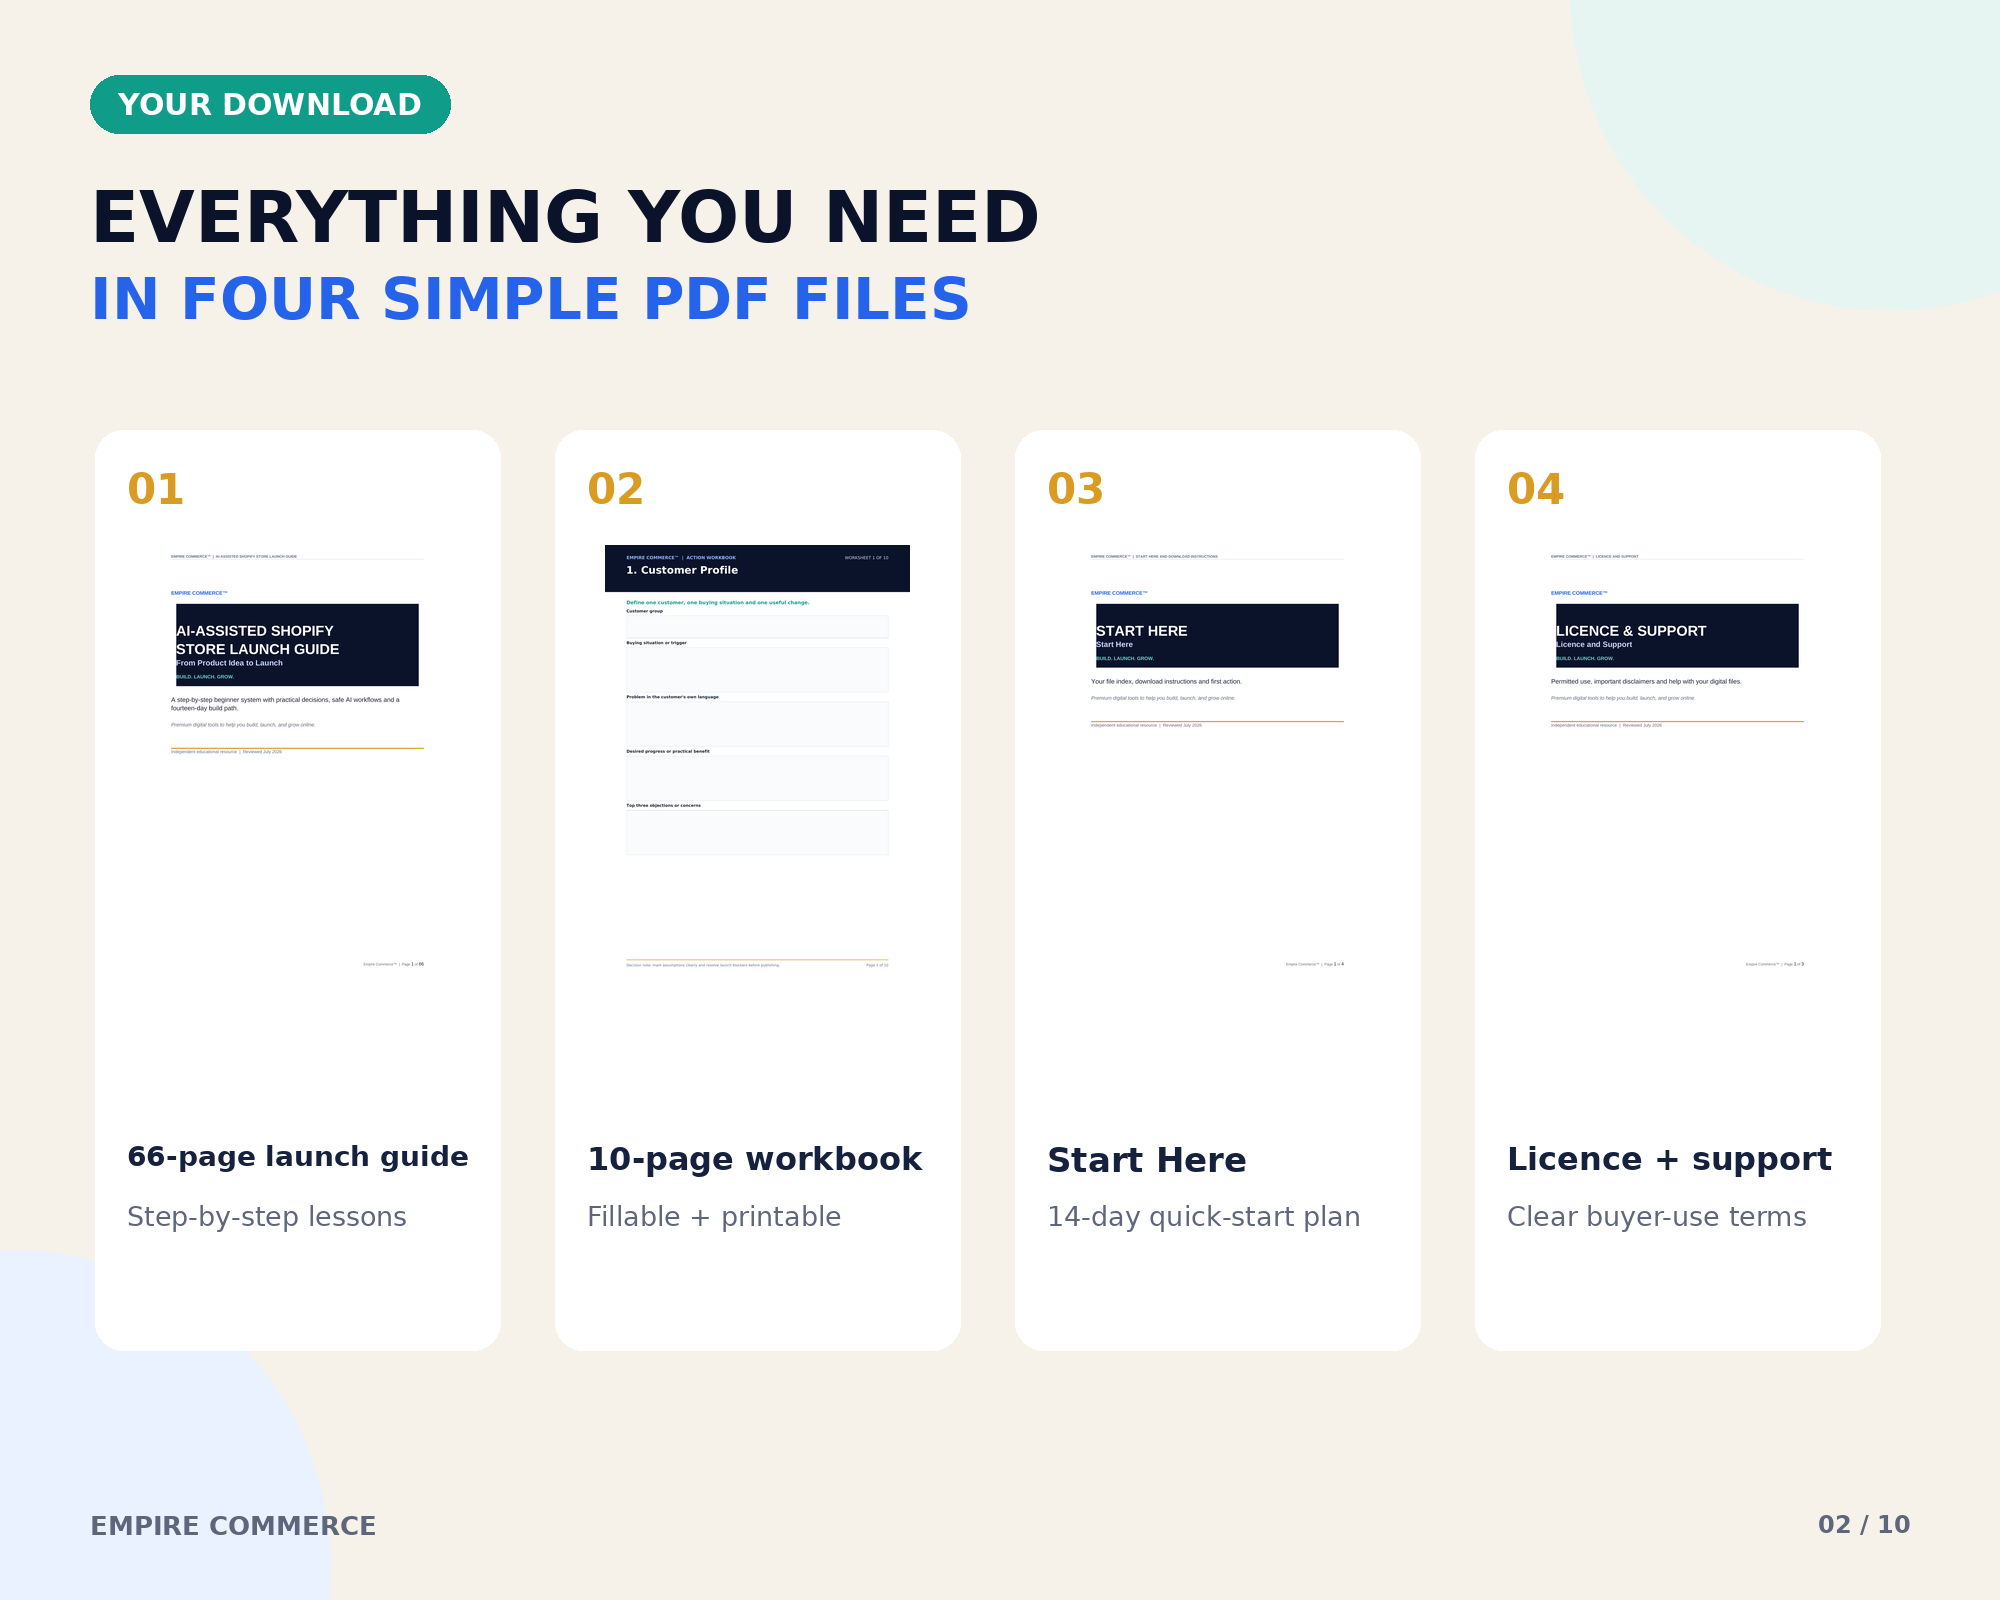2000x1600 pixels.
Task: Click the EMPIRE COMMERCE footer label
Action: [x=233, y=1526]
